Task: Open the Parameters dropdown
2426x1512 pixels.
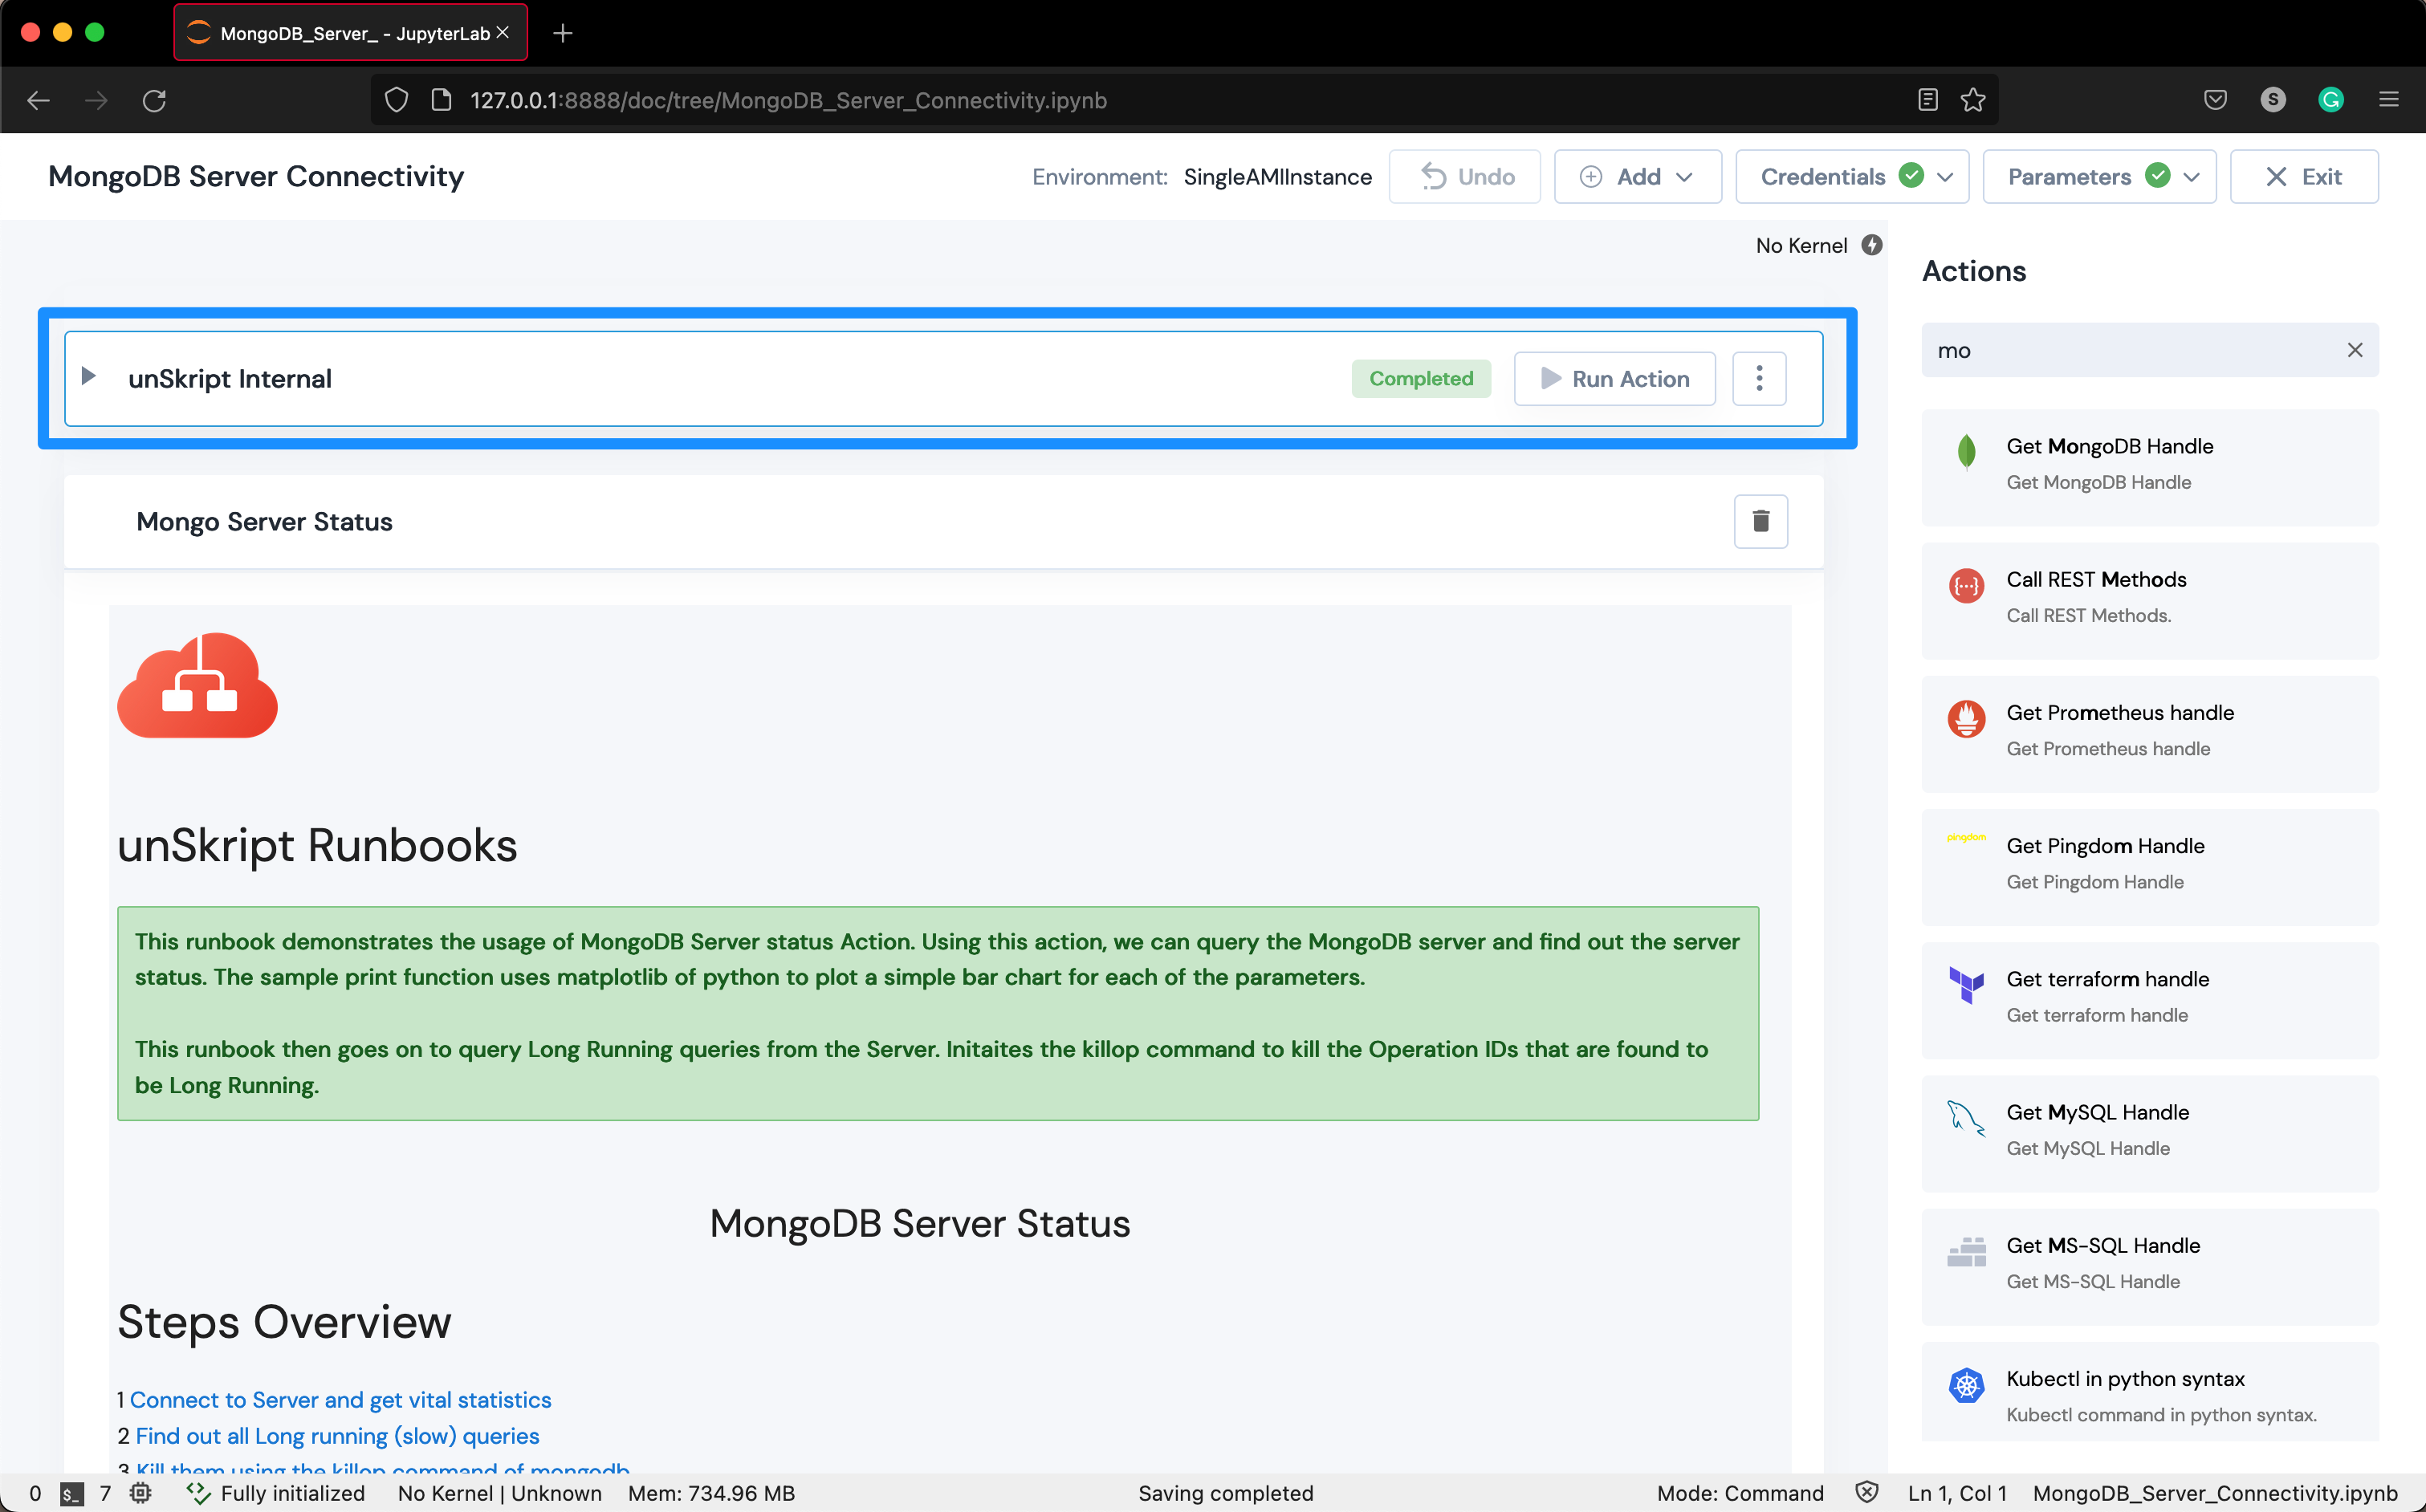Action: coord(2099,177)
